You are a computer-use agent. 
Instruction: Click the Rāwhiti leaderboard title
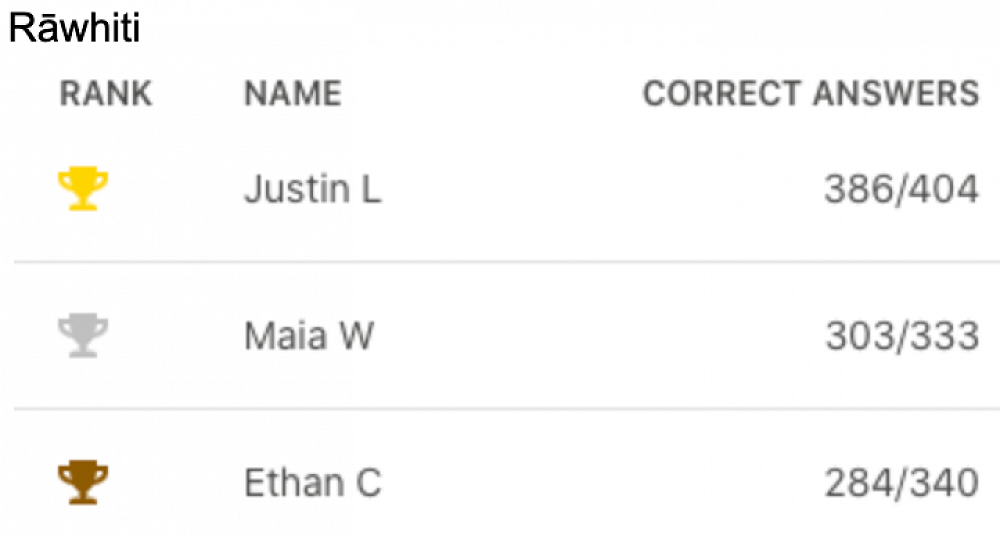(x=74, y=29)
